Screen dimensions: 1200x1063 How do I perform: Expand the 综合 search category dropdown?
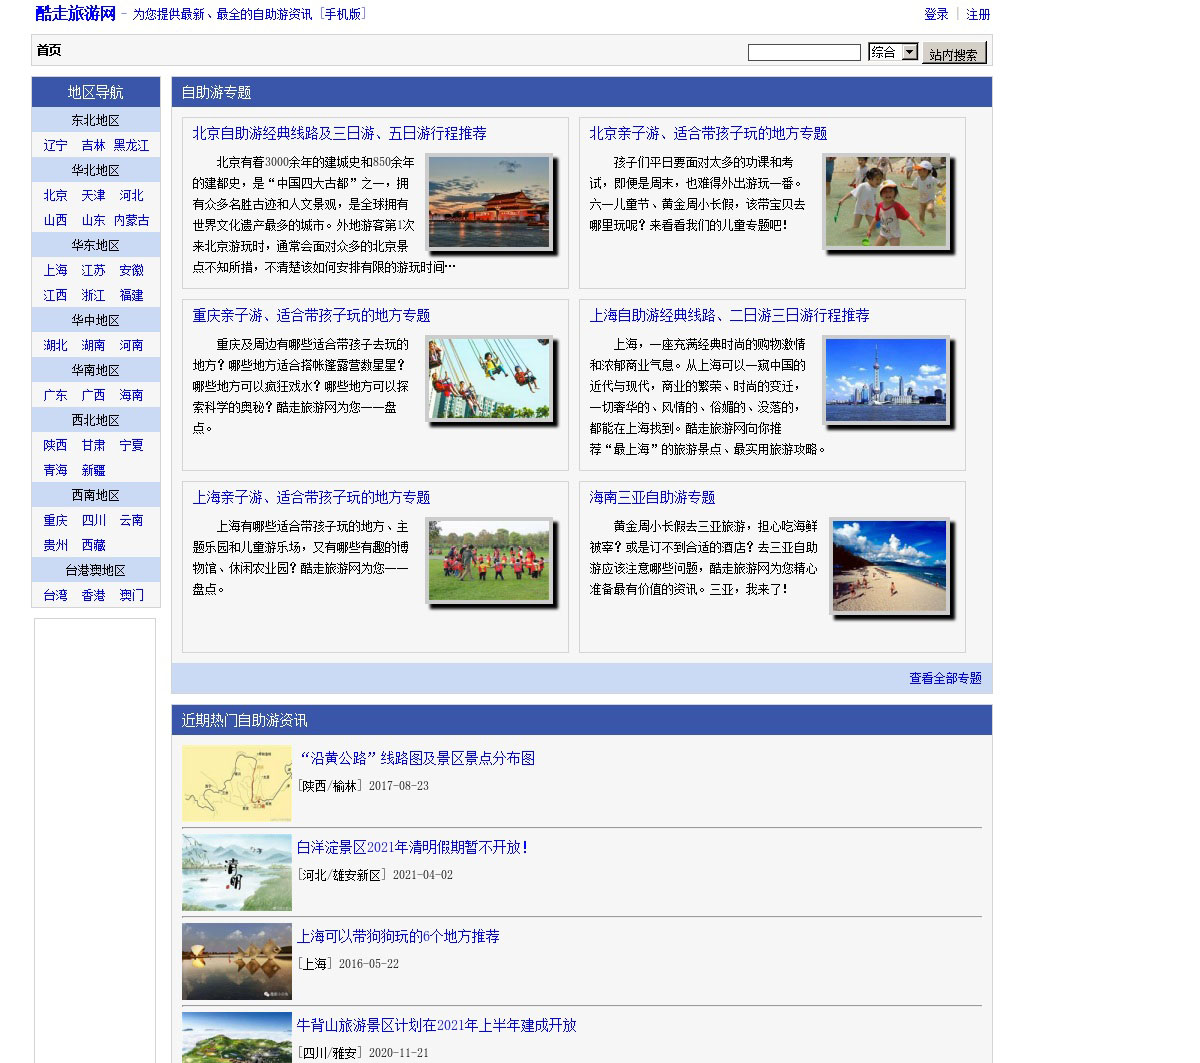coord(893,52)
